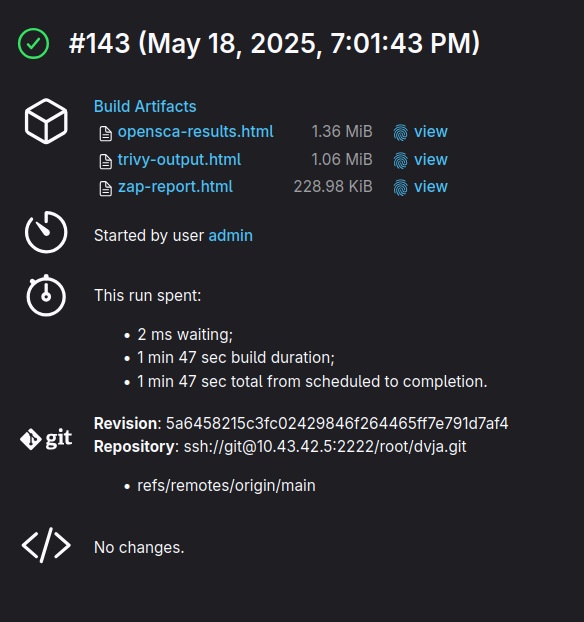The image size is (584, 622).
Task: Click fingerprint icon for zap-report.html
Action: (x=401, y=188)
